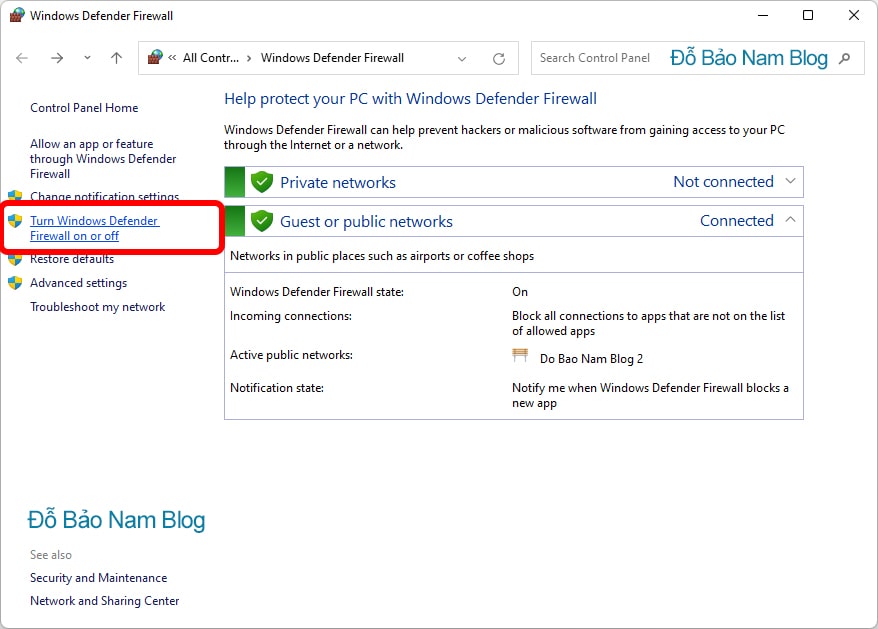The height and width of the screenshot is (629, 878).
Task: Click Windows Defender Firewall breadcrumb segment
Action: click(332, 58)
